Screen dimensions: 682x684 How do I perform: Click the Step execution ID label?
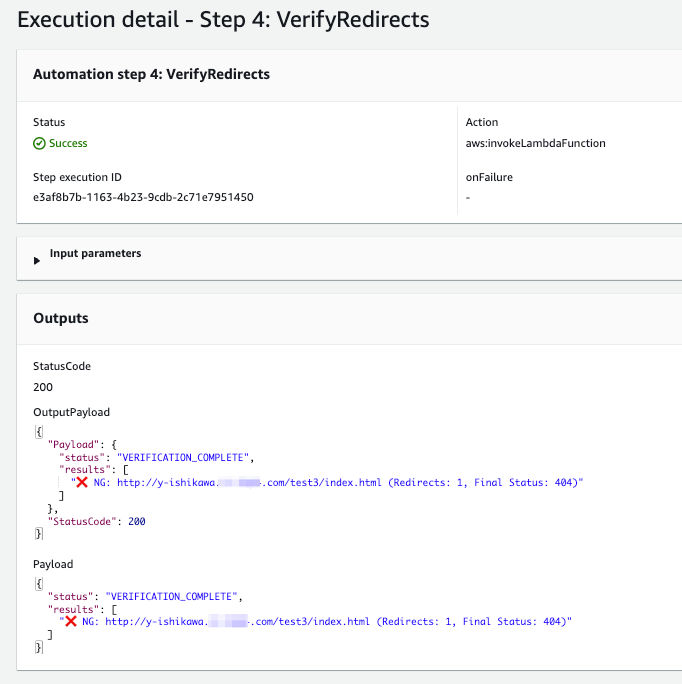coord(77,177)
